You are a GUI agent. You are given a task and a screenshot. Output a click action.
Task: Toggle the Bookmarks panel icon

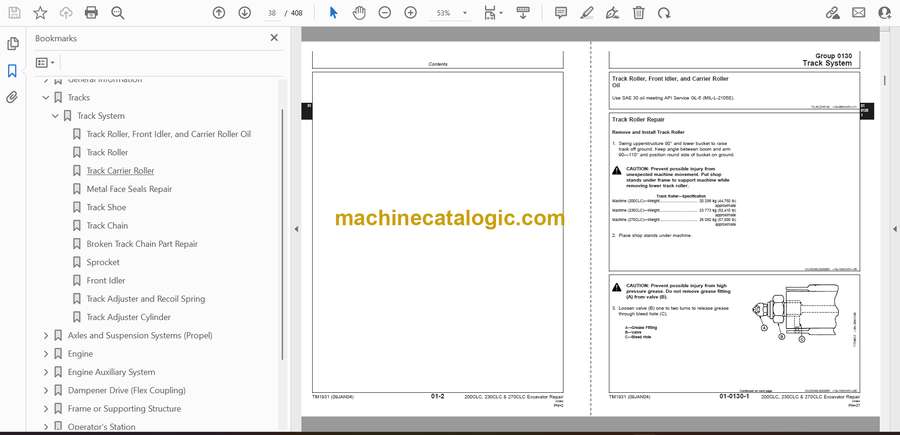tap(12, 71)
